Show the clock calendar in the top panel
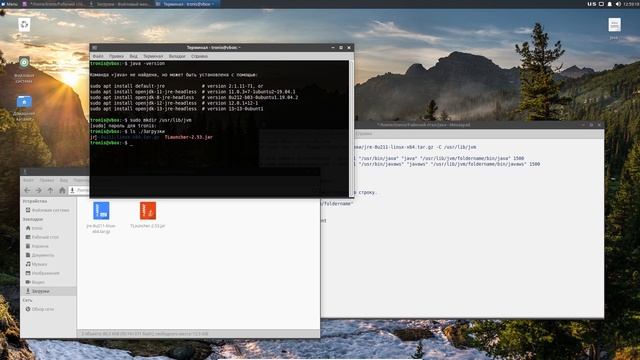The width and height of the screenshot is (640, 360). [x=631, y=4]
